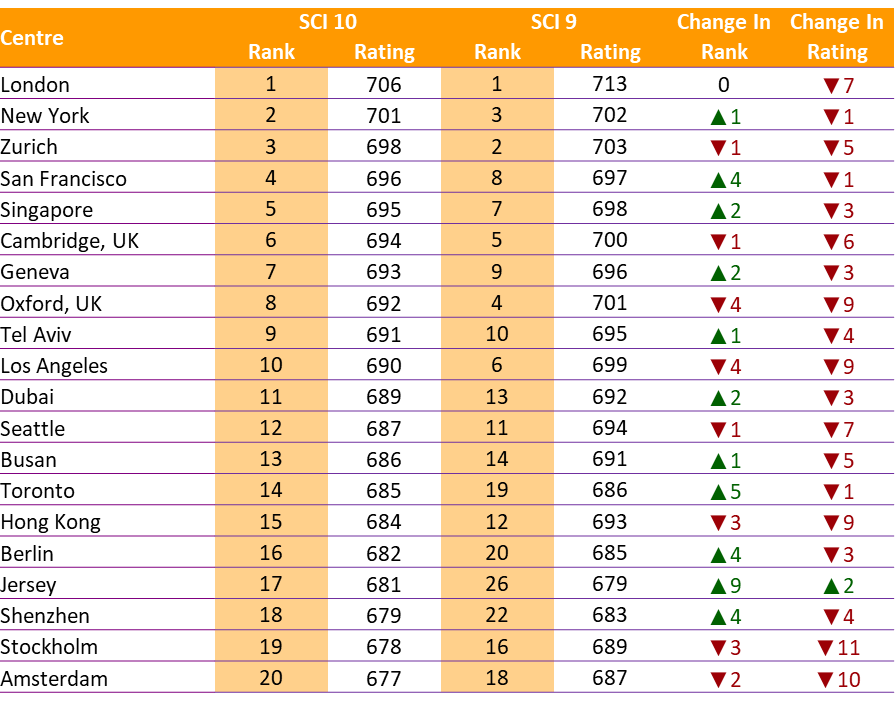Click the red down arrow in London's rating change
Image resolution: width=895 pixels, height=707 pixels.
[831, 86]
